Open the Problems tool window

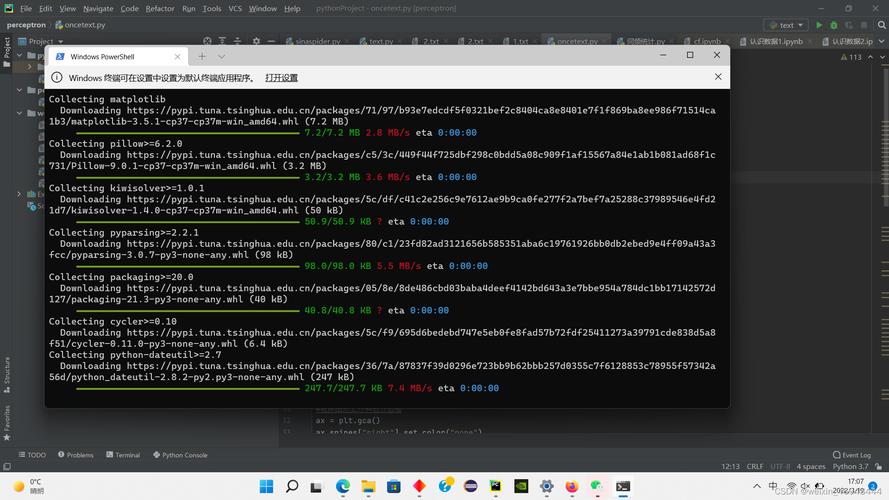click(75, 455)
